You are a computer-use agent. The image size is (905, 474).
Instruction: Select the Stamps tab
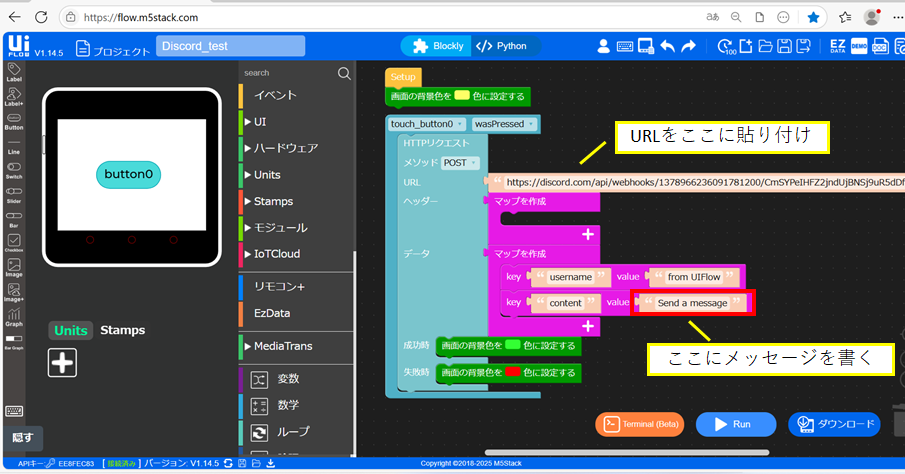pyautogui.click(x=122, y=330)
